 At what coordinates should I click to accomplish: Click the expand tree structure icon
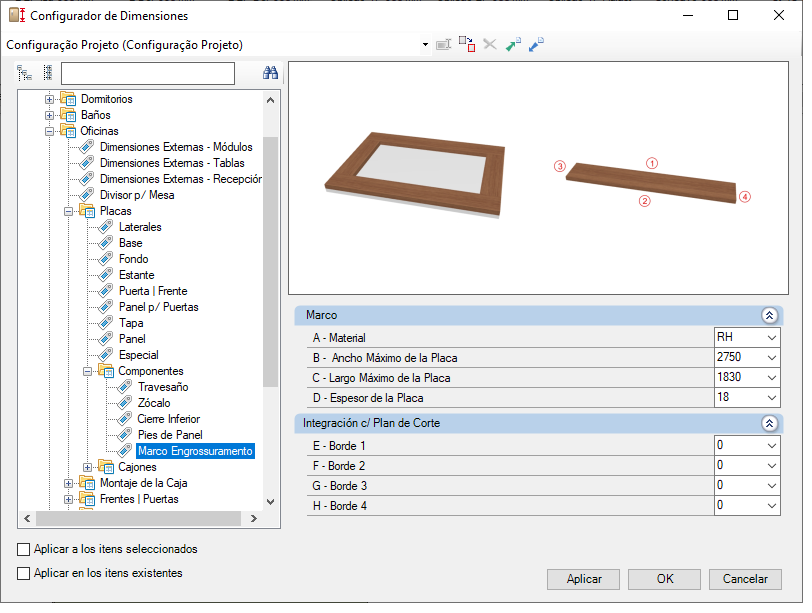24,73
